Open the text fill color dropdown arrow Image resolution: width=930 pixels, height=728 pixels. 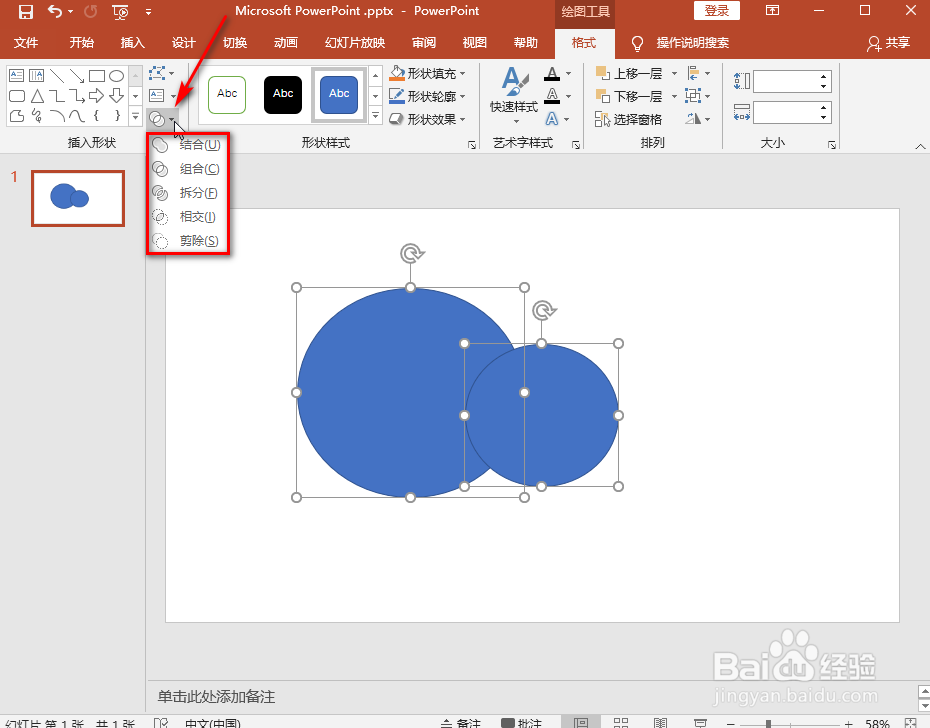(x=568, y=74)
